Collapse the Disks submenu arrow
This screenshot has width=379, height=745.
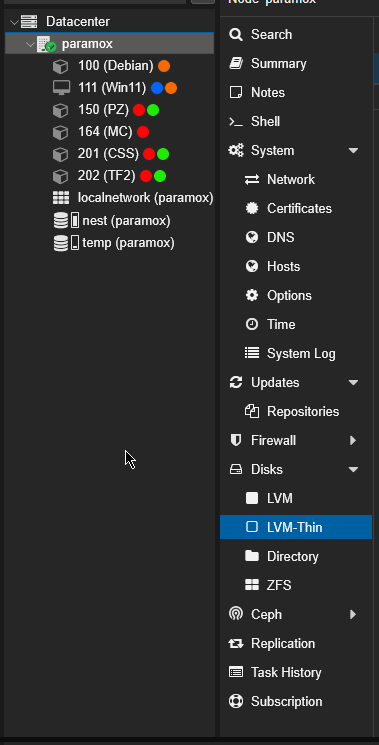pos(353,470)
